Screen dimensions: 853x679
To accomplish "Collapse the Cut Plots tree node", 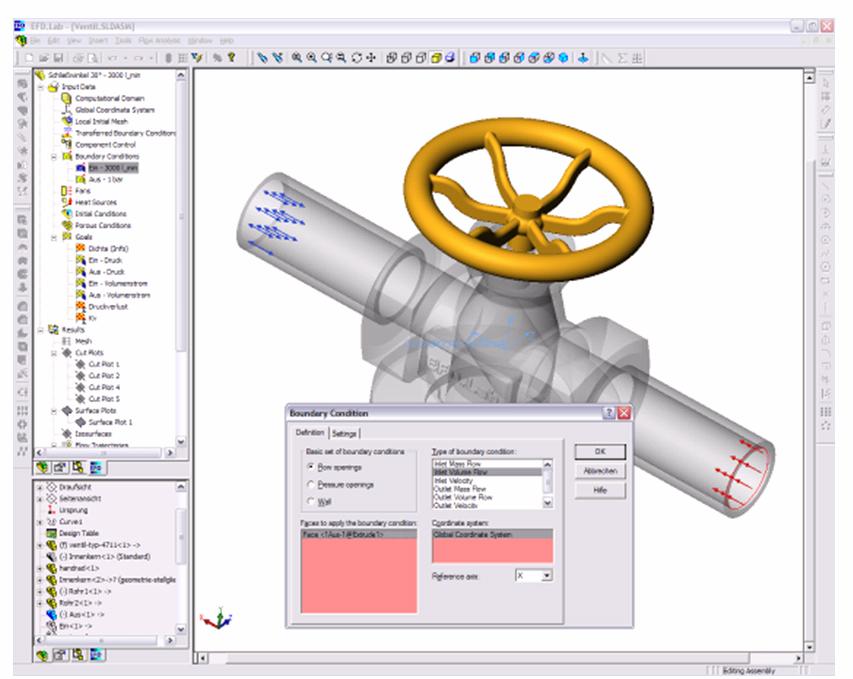I will pos(54,353).
